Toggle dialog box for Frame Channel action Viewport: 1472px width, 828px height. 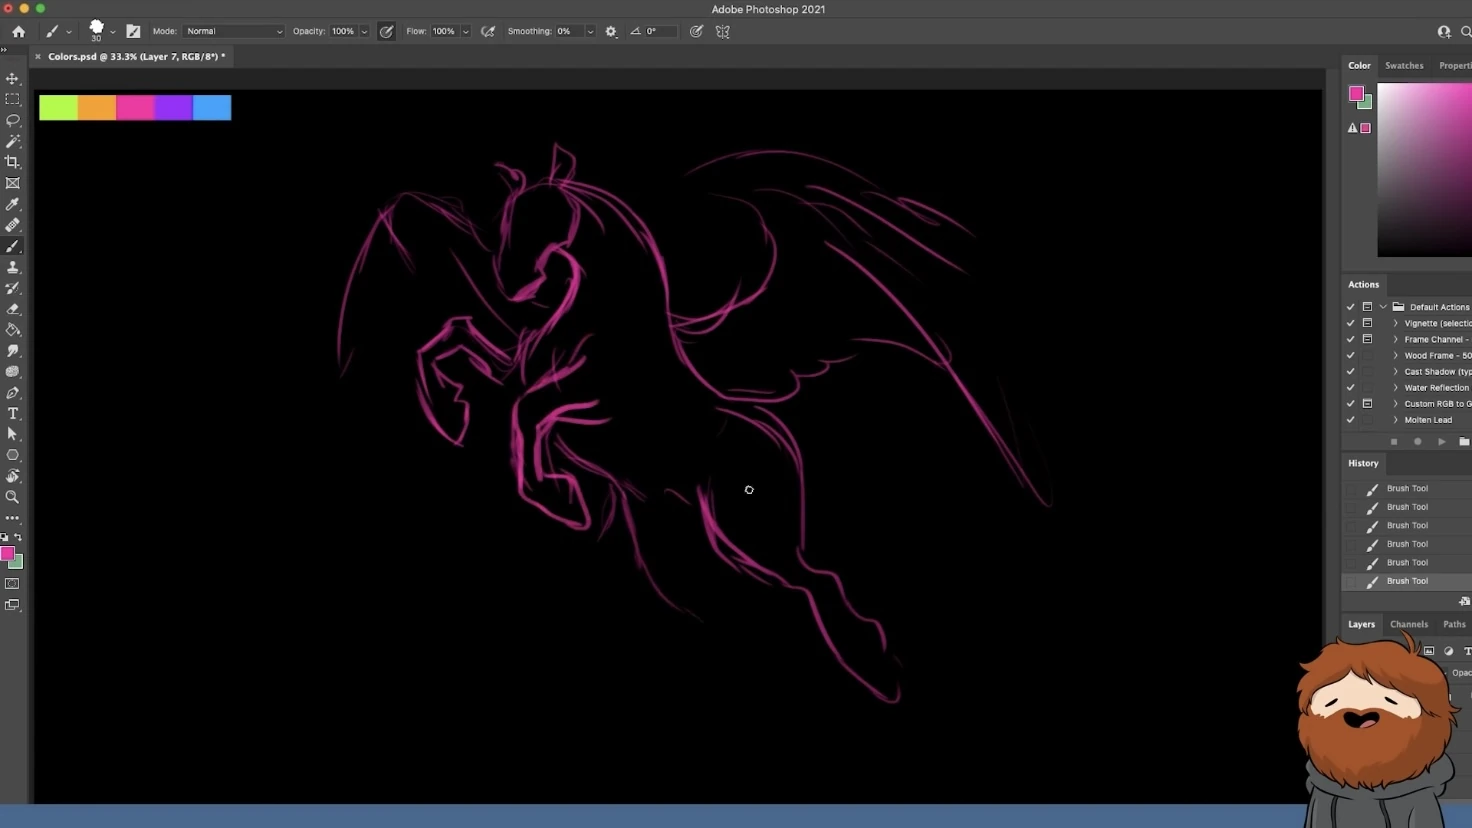(x=1367, y=339)
